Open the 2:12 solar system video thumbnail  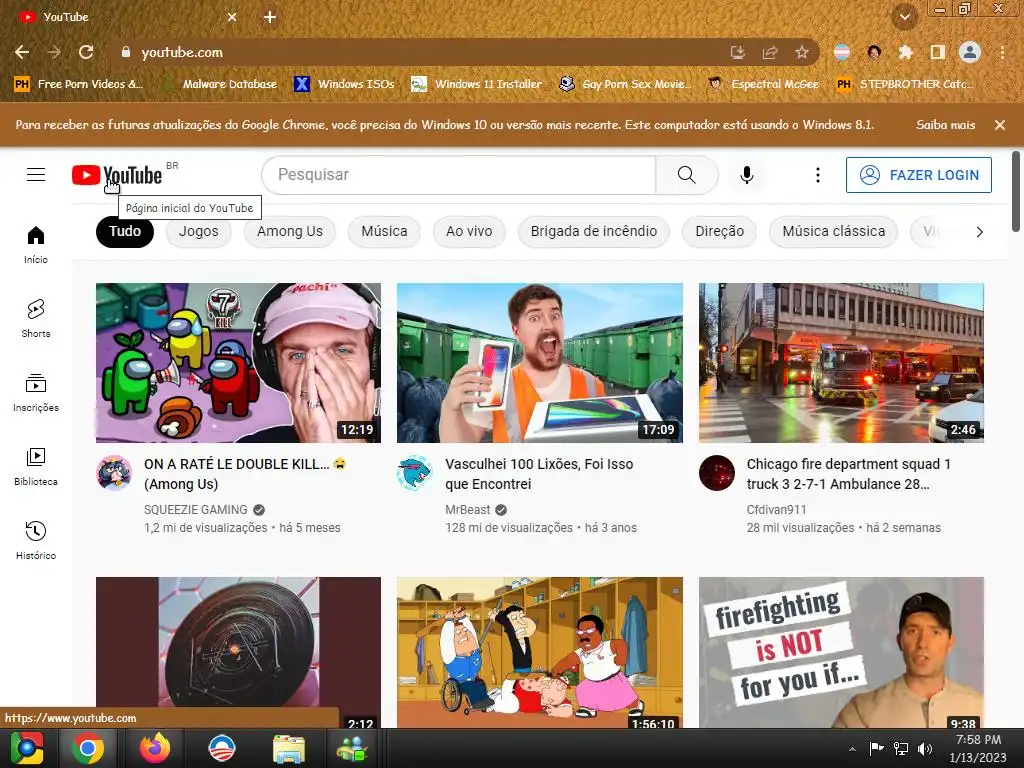pos(238,652)
